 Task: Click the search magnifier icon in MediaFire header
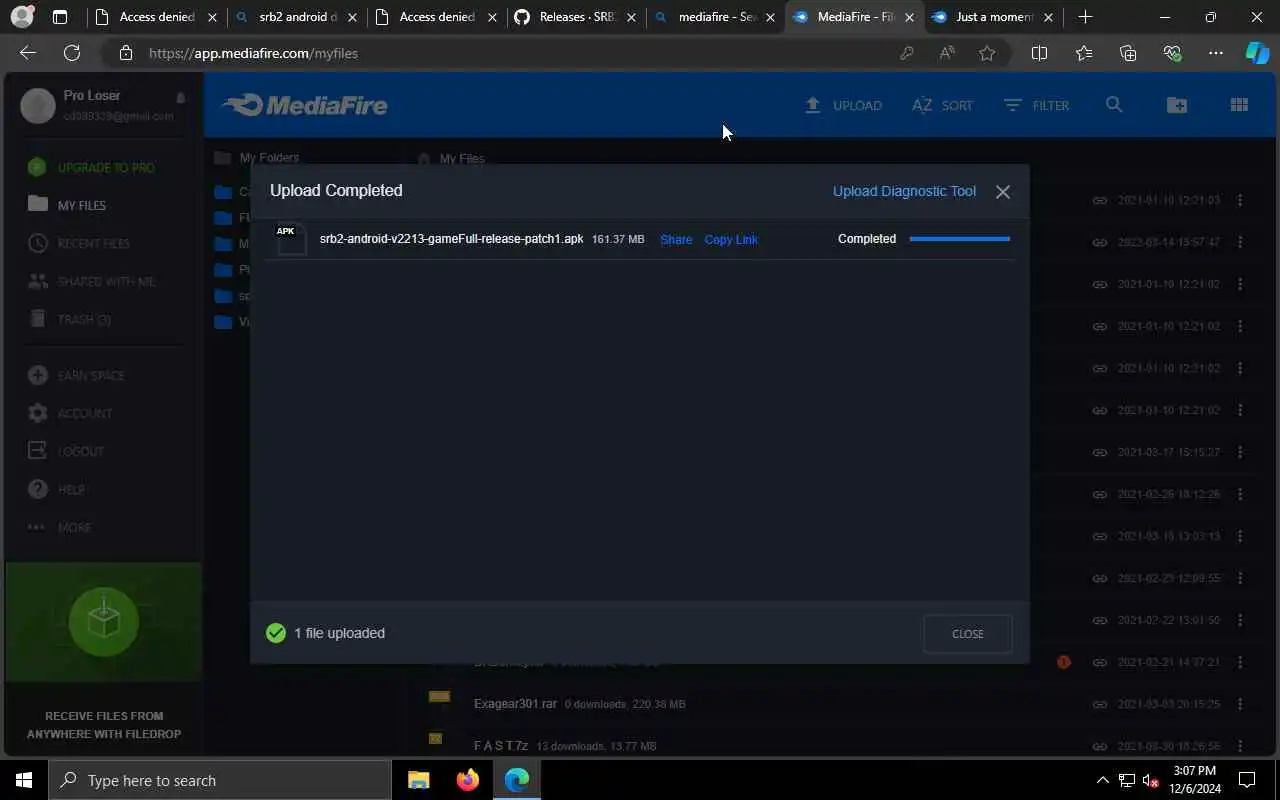[1114, 105]
